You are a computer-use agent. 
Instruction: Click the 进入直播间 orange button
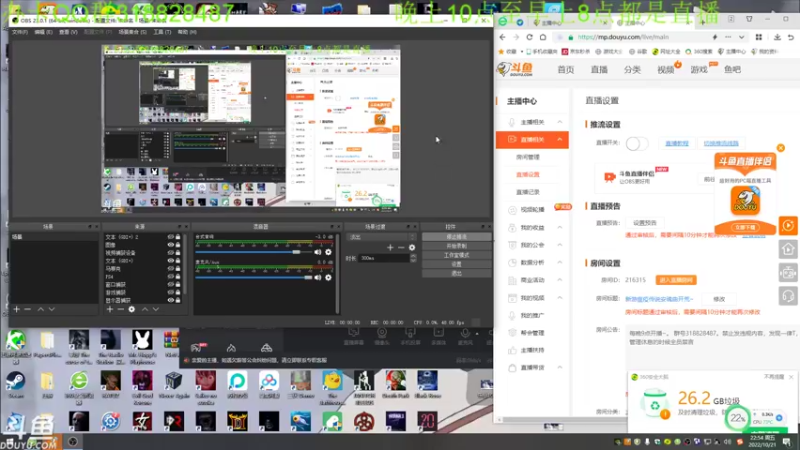coord(676,280)
